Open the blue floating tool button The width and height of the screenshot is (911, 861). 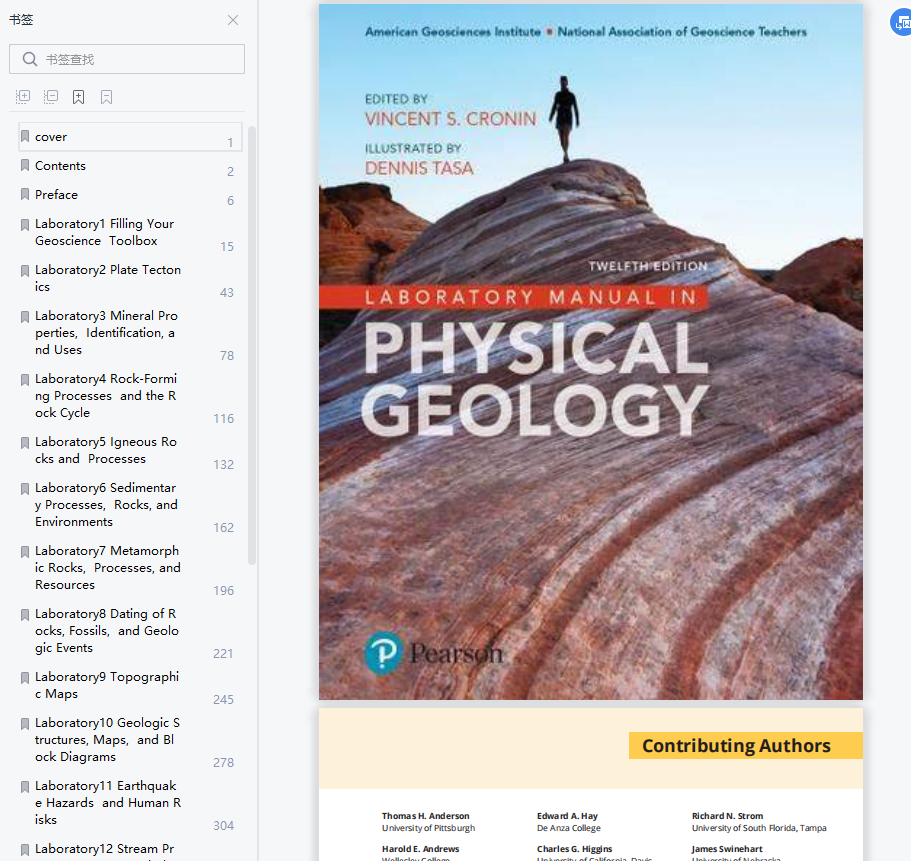[x=901, y=23]
